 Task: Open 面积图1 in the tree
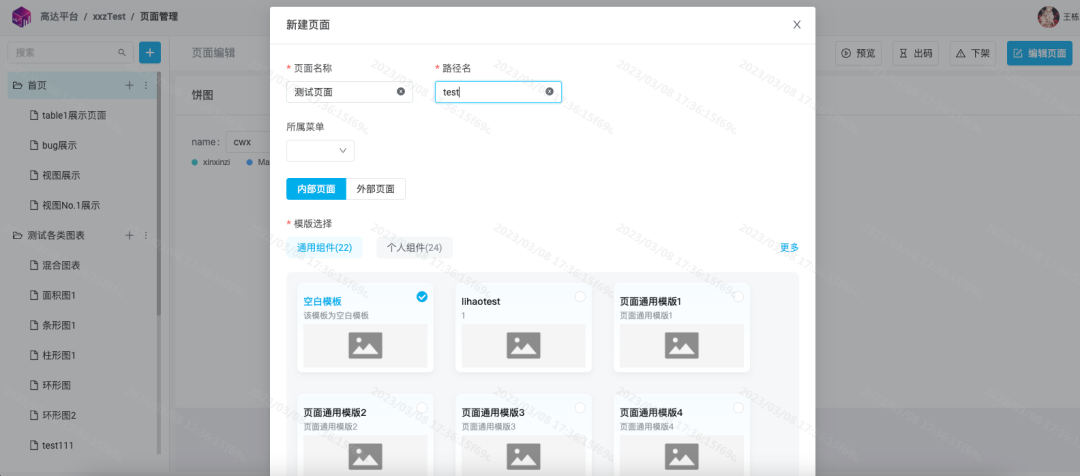coord(59,296)
